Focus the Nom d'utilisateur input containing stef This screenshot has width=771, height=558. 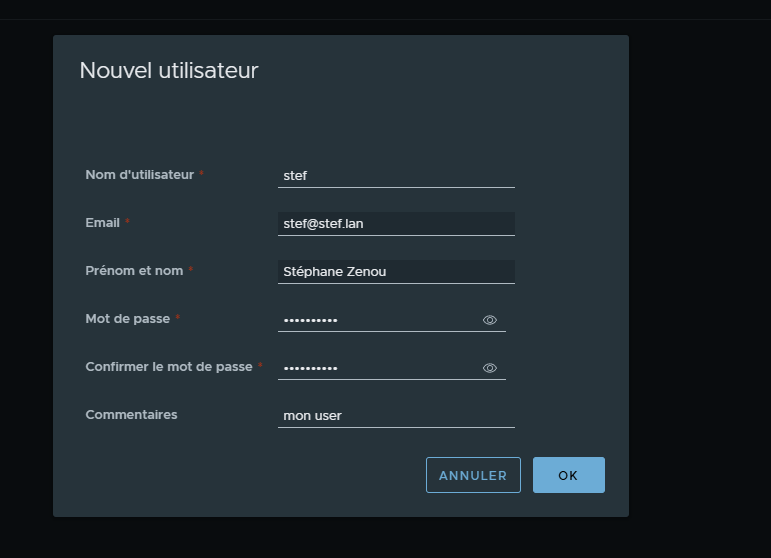pyautogui.click(x=396, y=175)
